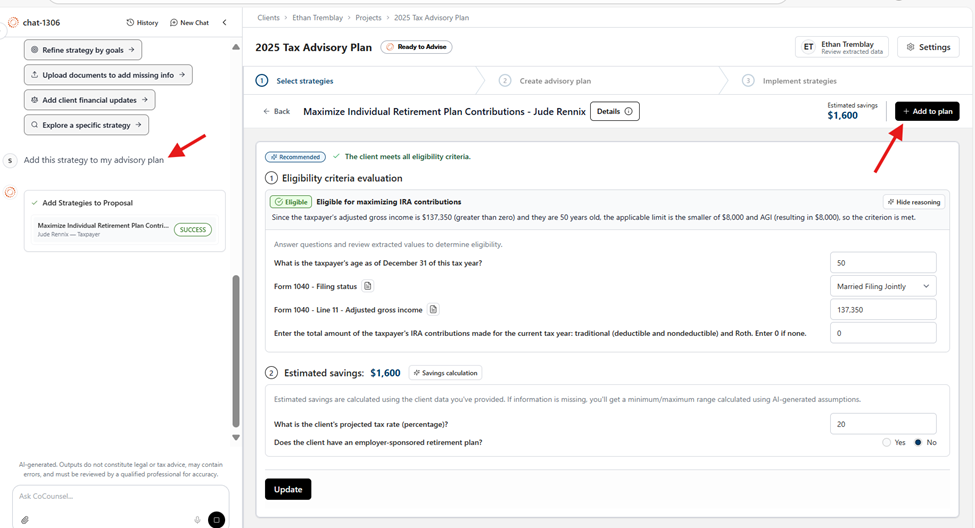Open strategy Details info popup
The image size is (975, 528).
click(x=614, y=111)
